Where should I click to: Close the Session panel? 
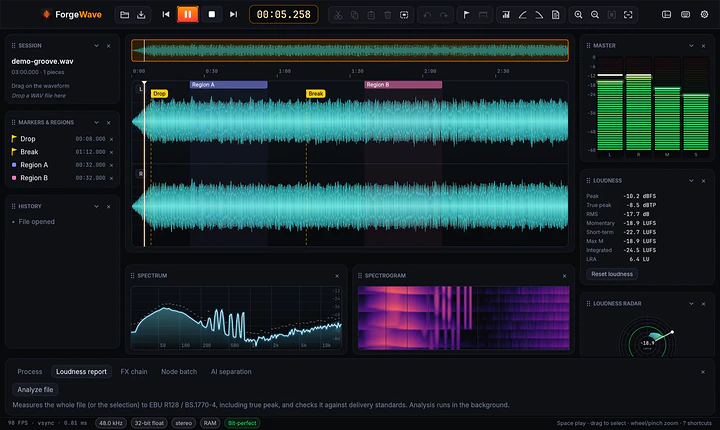pos(109,46)
